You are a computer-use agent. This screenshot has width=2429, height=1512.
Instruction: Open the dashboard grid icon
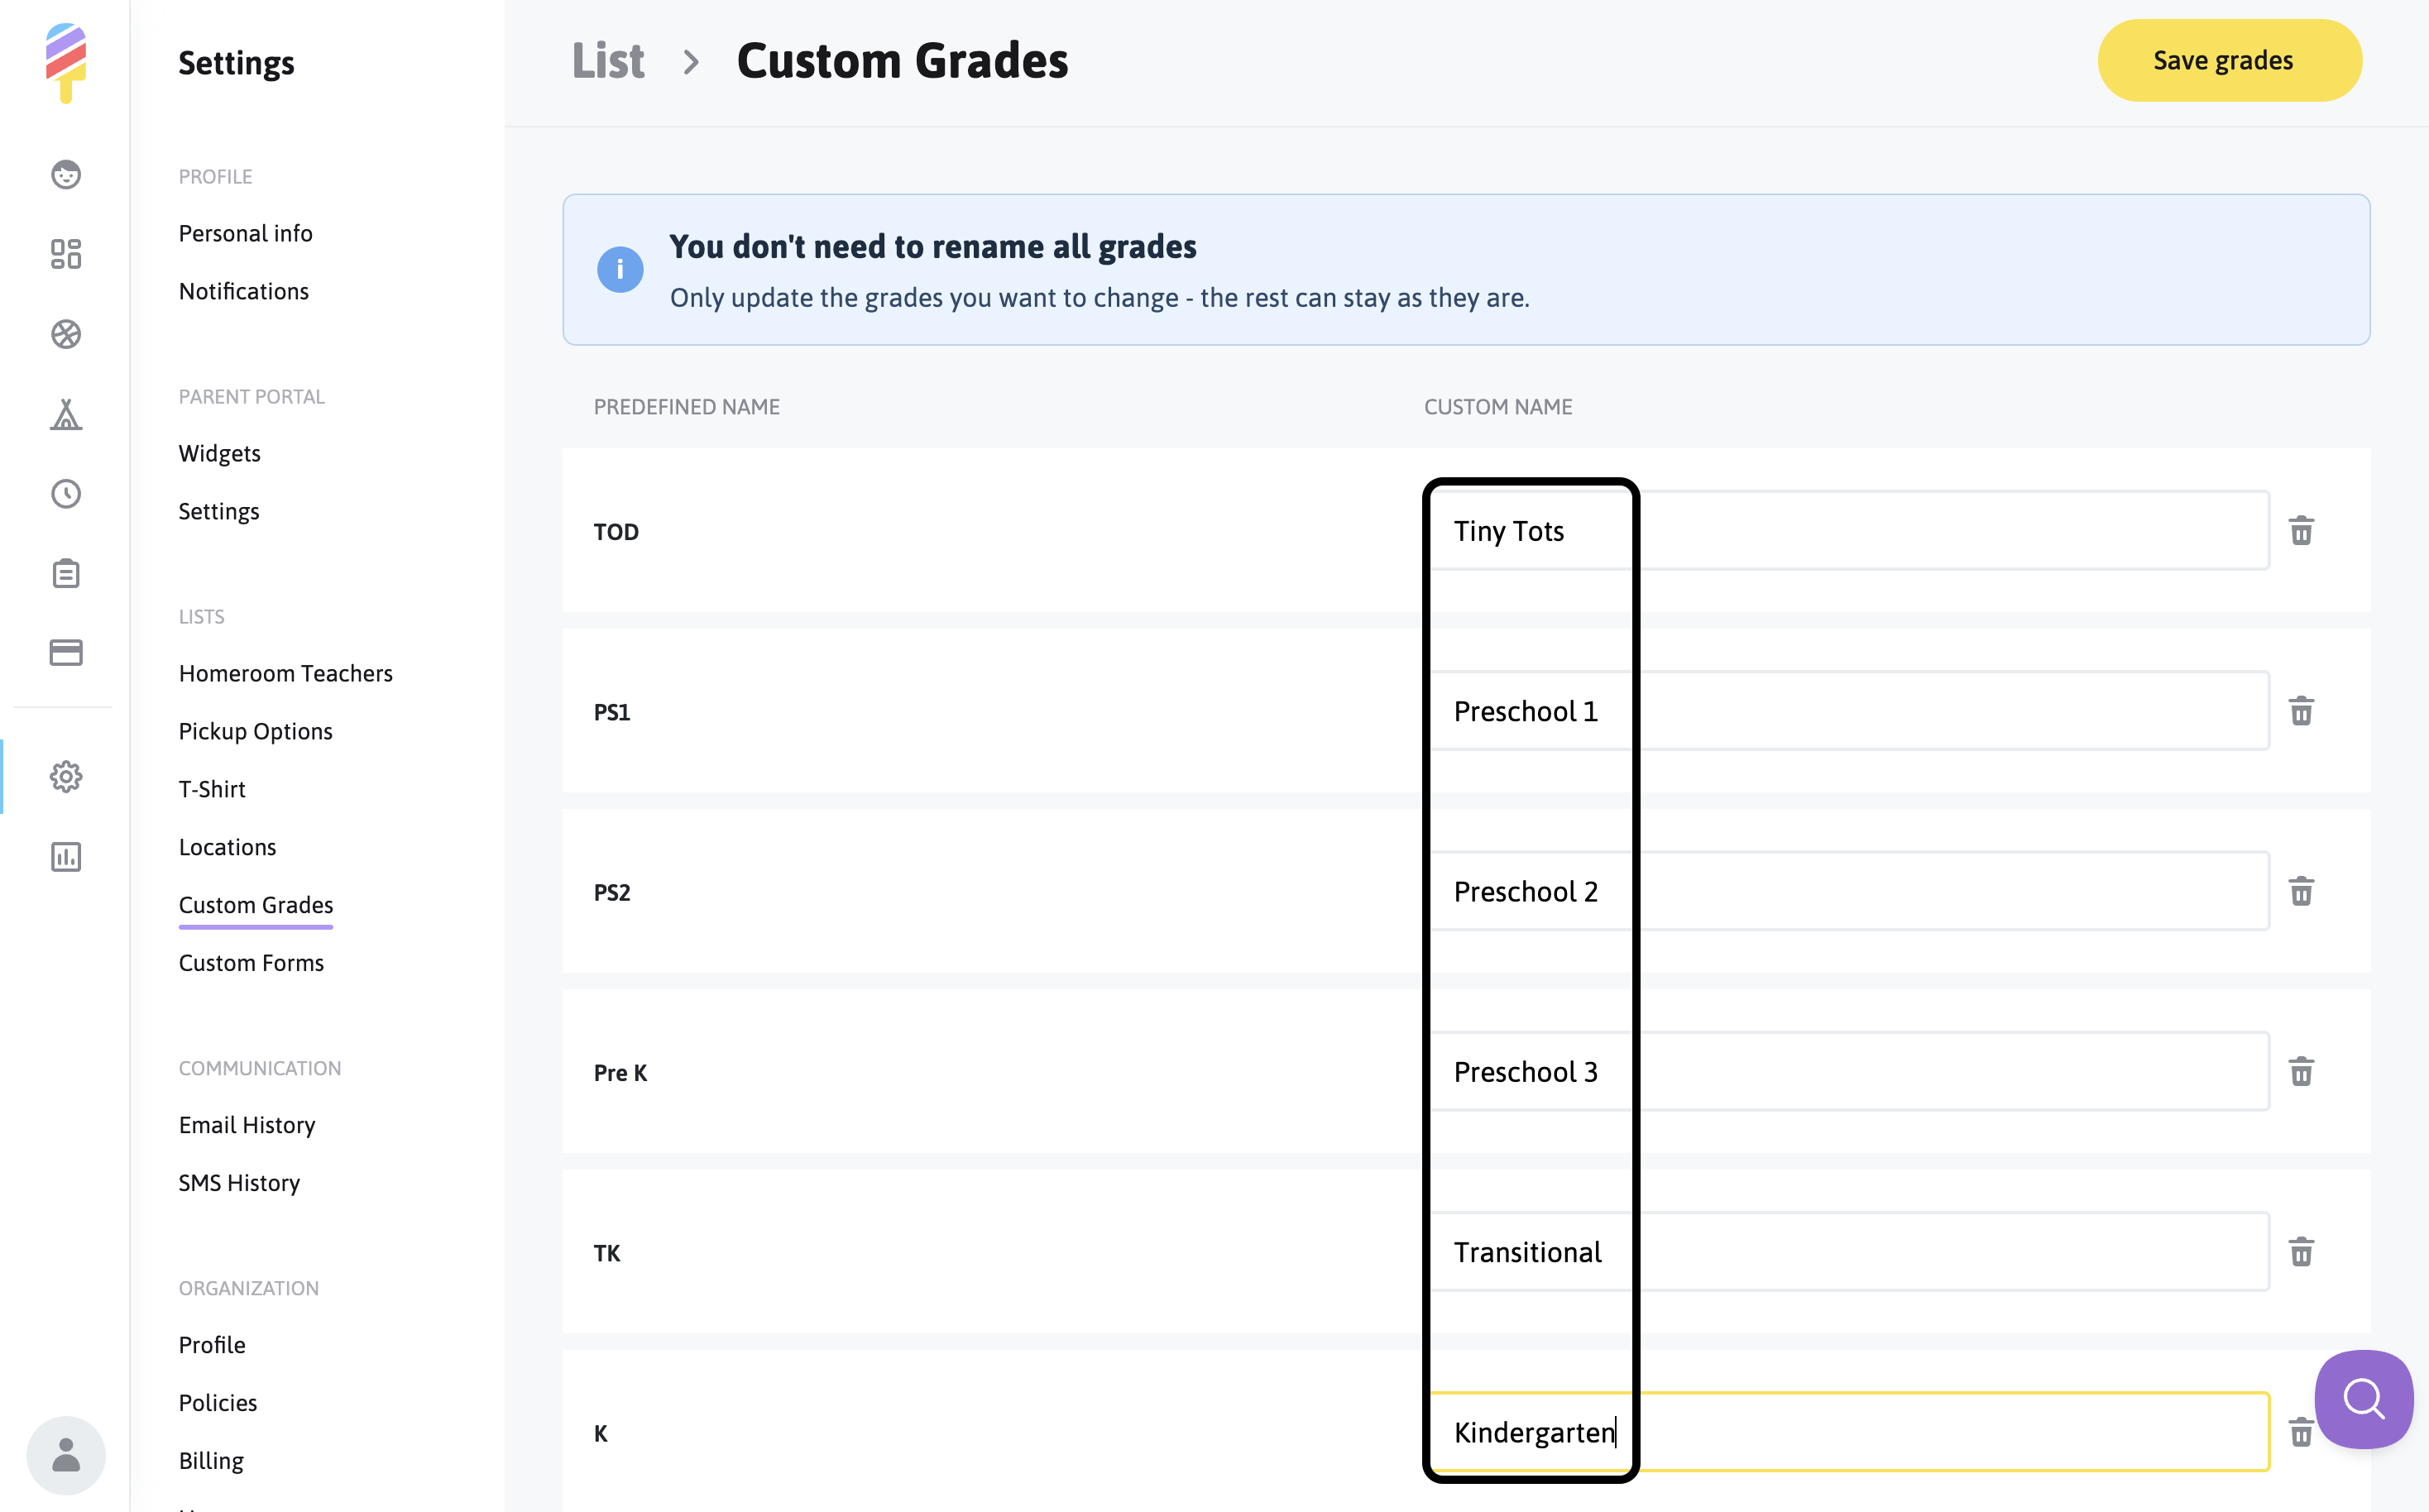[66, 254]
